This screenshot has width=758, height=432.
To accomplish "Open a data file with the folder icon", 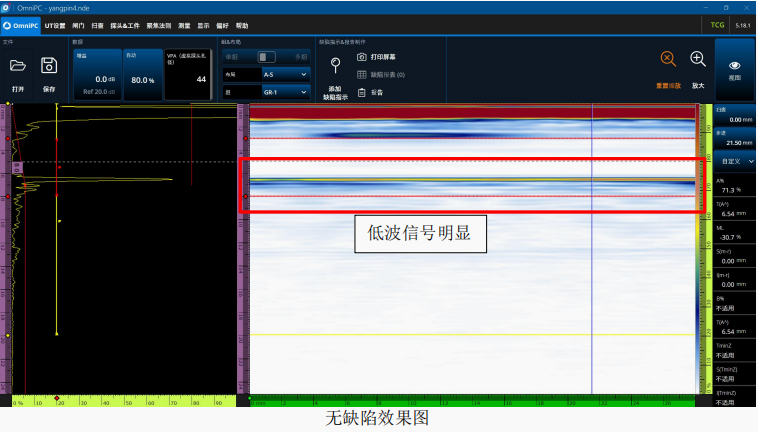I will [18, 66].
